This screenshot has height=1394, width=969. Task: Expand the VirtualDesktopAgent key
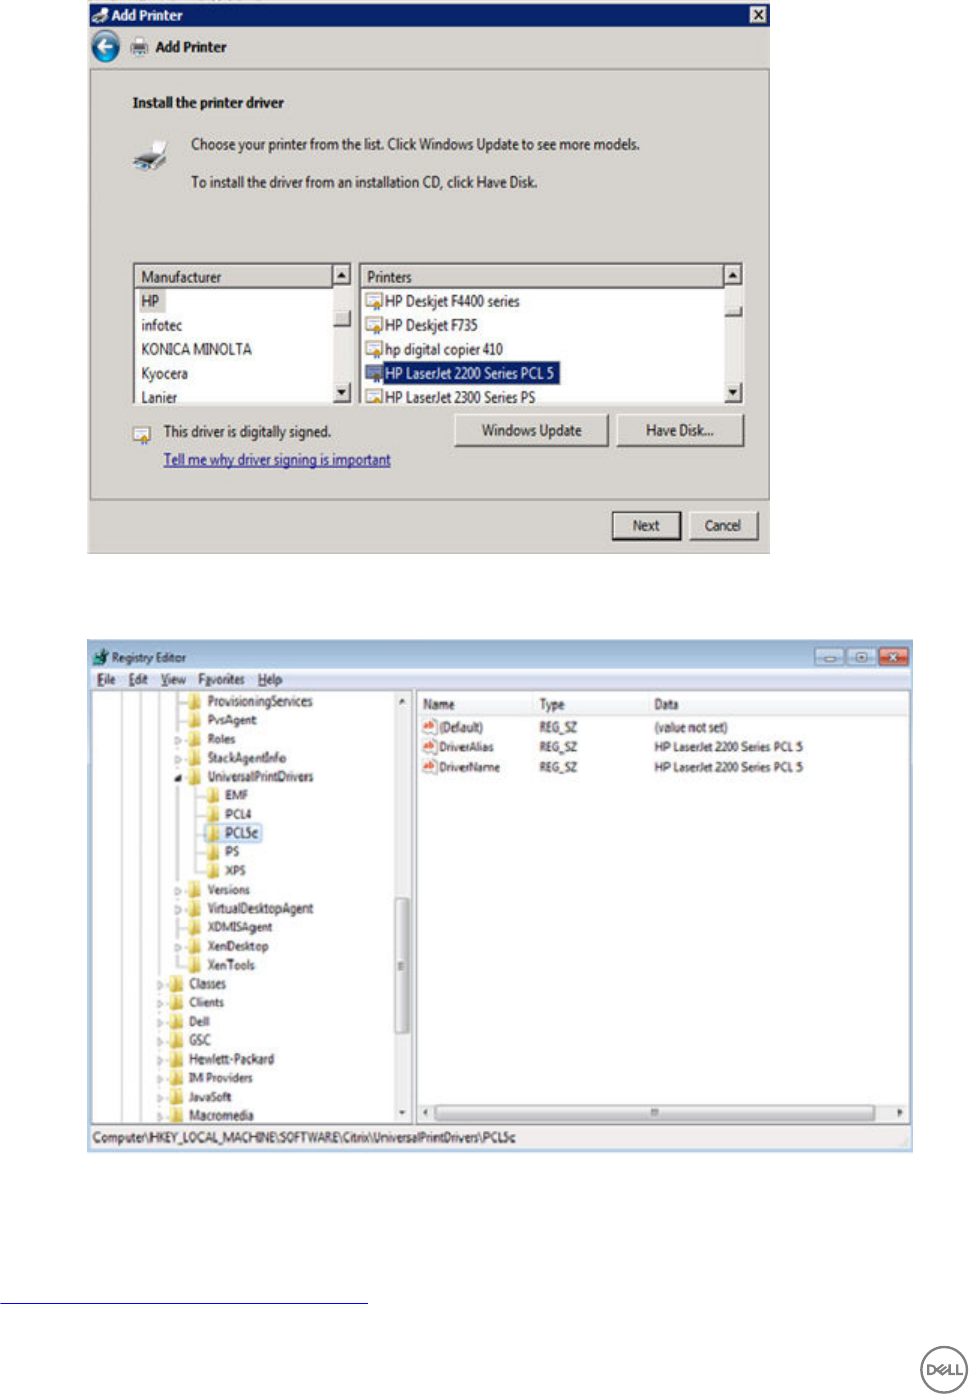pyautogui.click(x=179, y=909)
